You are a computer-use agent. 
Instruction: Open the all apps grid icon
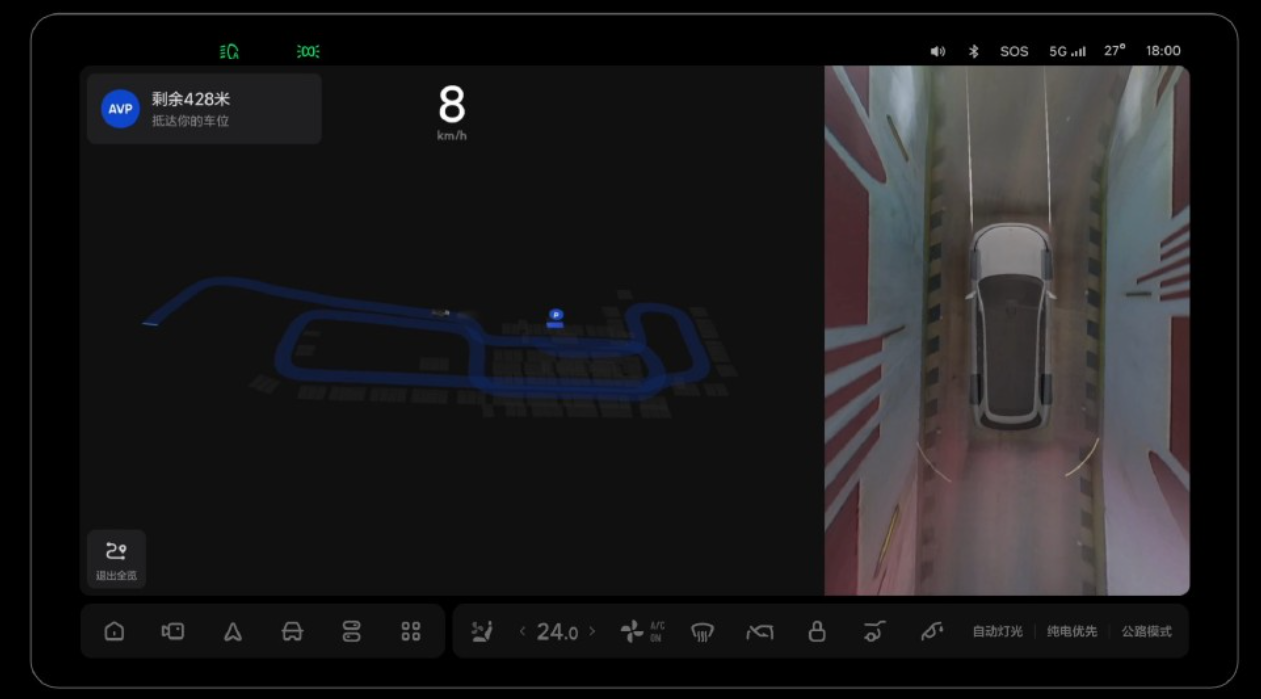point(411,631)
